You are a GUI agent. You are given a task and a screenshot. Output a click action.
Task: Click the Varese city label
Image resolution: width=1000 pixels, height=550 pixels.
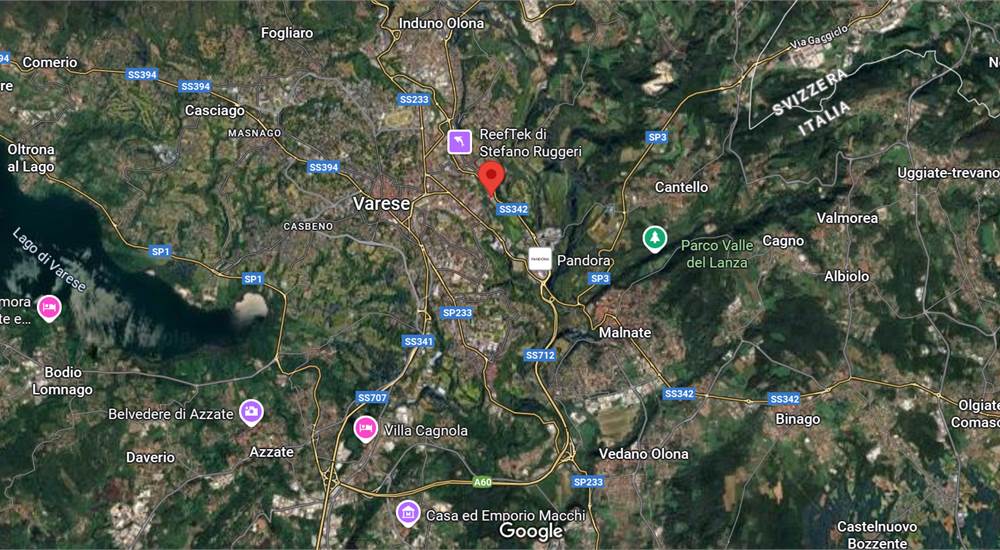(x=381, y=204)
